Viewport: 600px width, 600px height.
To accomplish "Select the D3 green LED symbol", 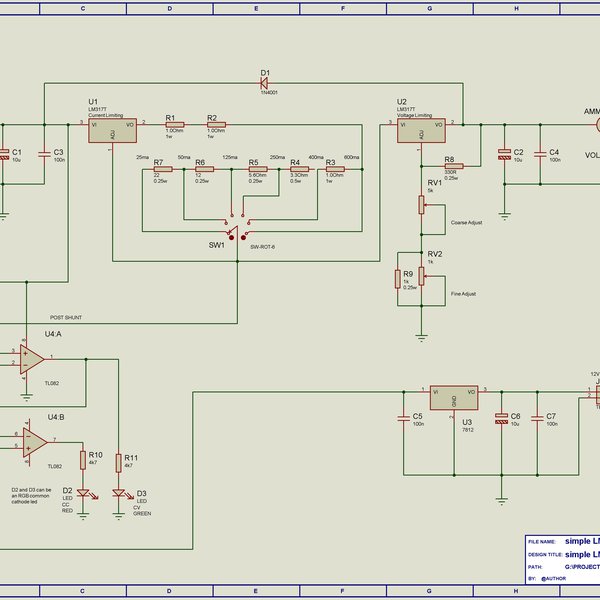I will (119, 493).
